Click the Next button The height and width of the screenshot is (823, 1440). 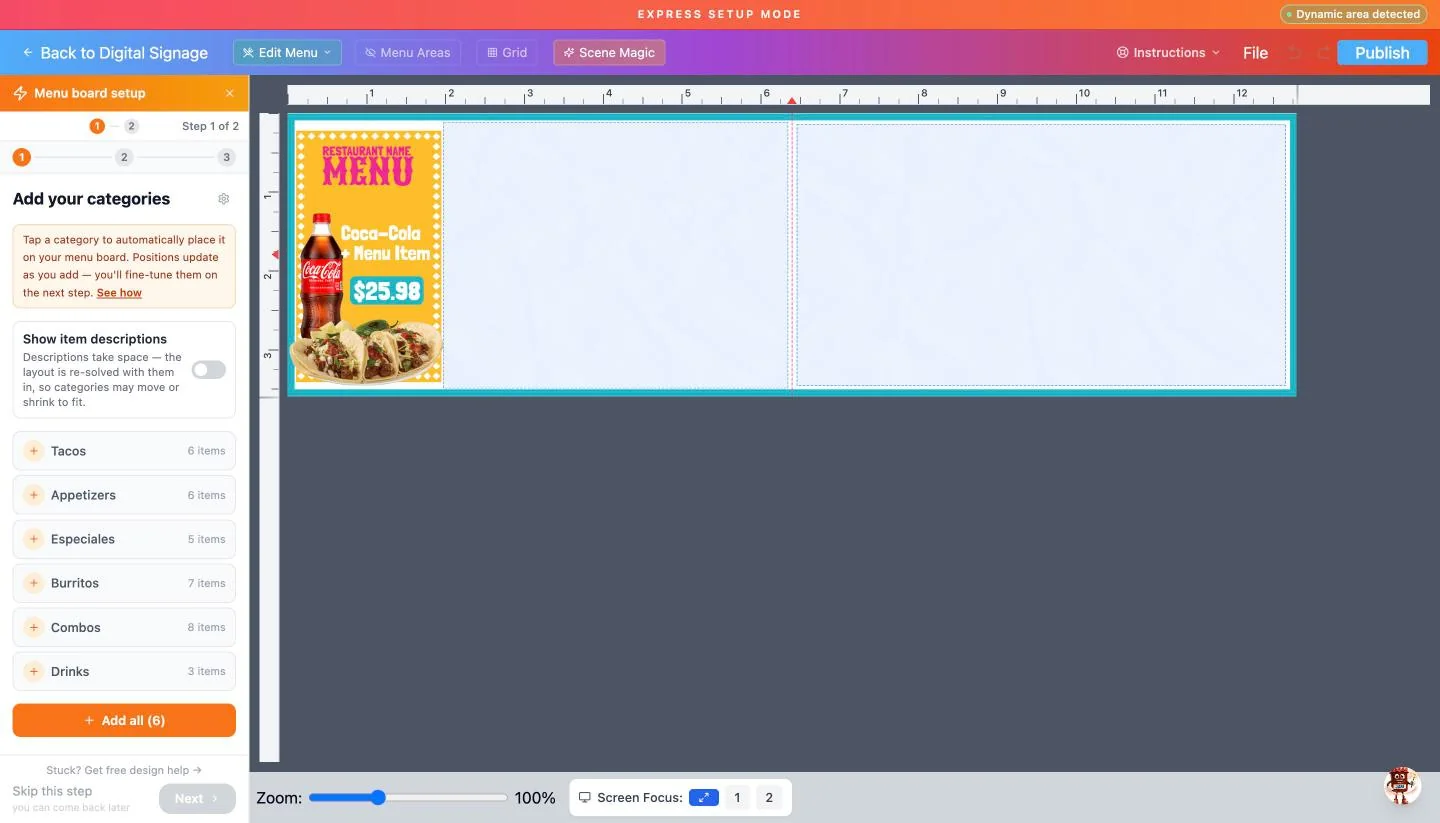[197, 799]
